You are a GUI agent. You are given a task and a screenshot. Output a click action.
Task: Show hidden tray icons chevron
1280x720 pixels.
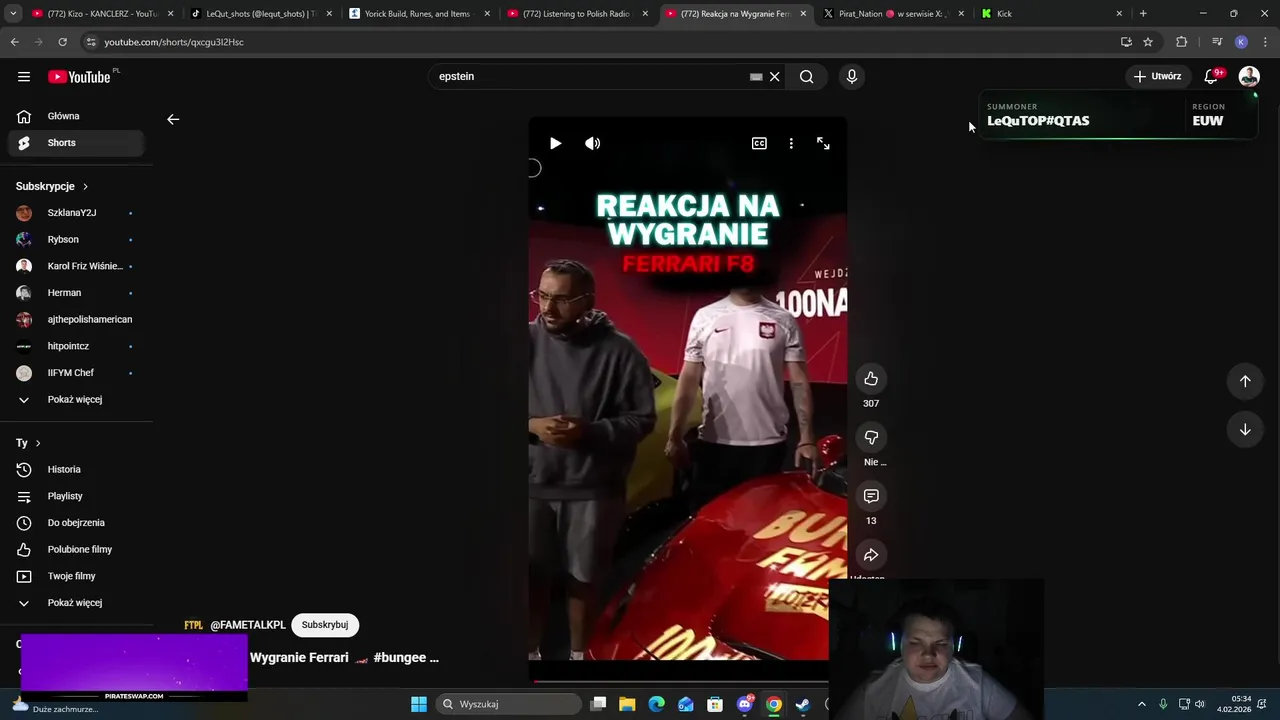1142,704
